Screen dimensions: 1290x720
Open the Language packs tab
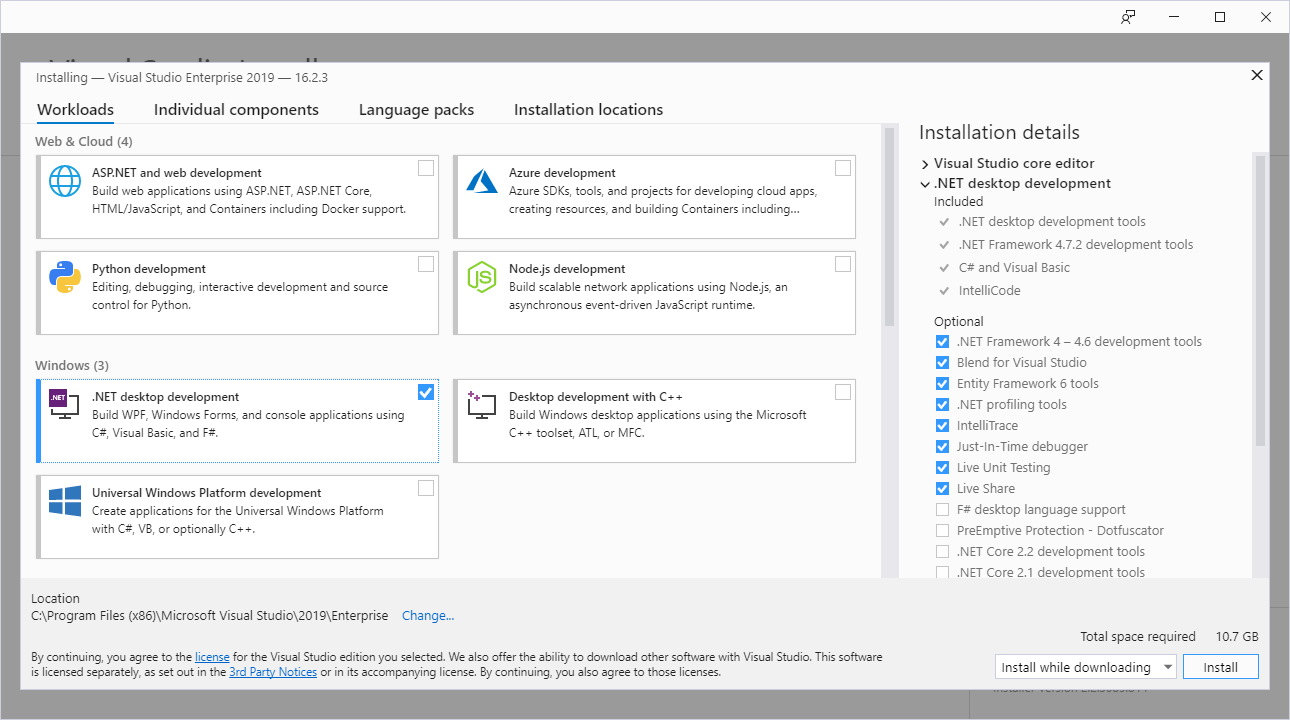tap(416, 110)
